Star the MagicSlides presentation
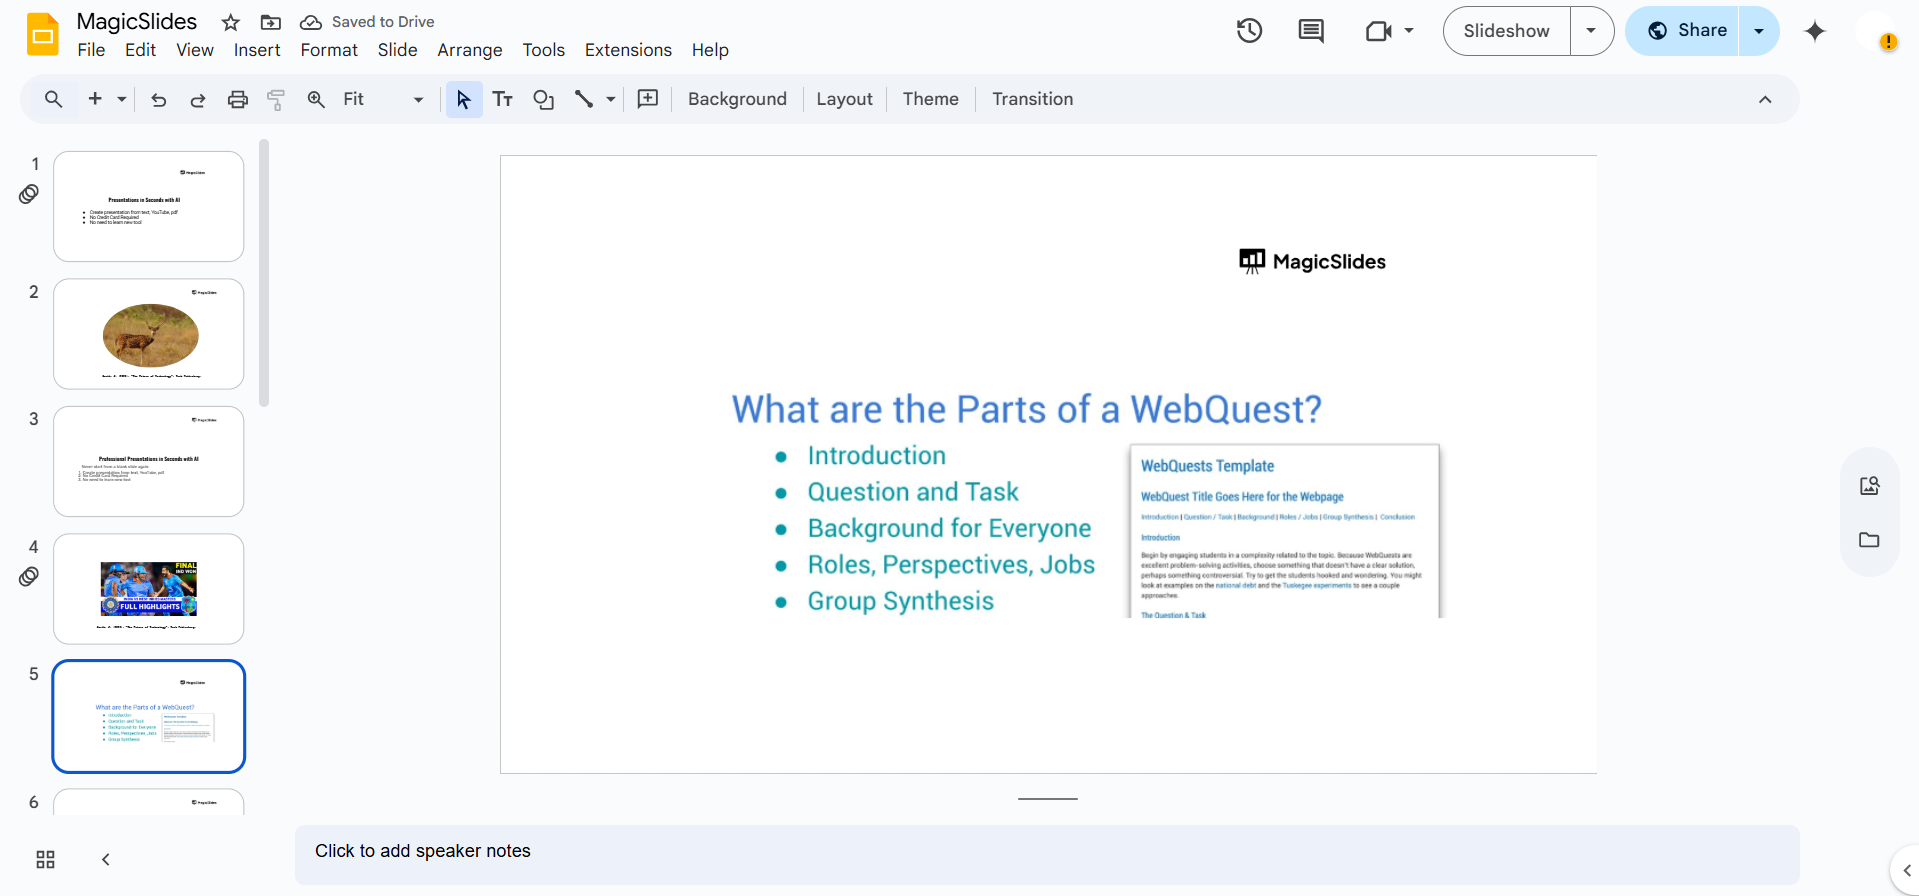The height and width of the screenshot is (896, 1919). click(x=231, y=22)
